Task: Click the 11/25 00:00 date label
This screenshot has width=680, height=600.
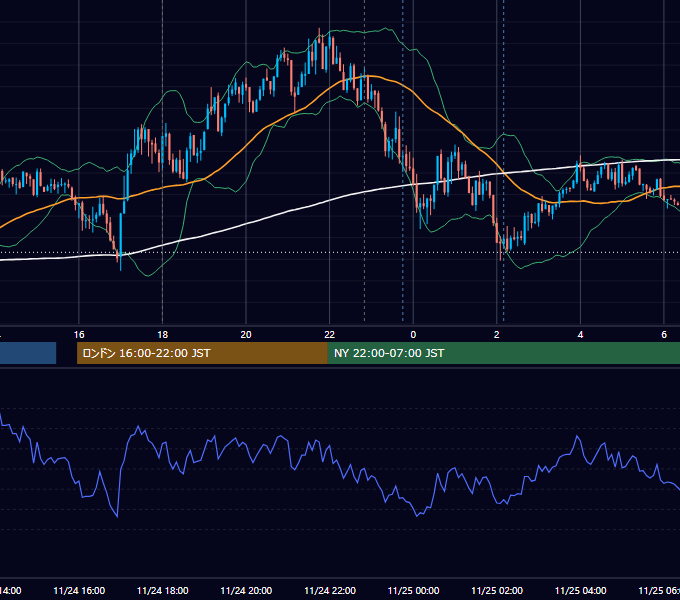Action: pyautogui.click(x=413, y=591)
